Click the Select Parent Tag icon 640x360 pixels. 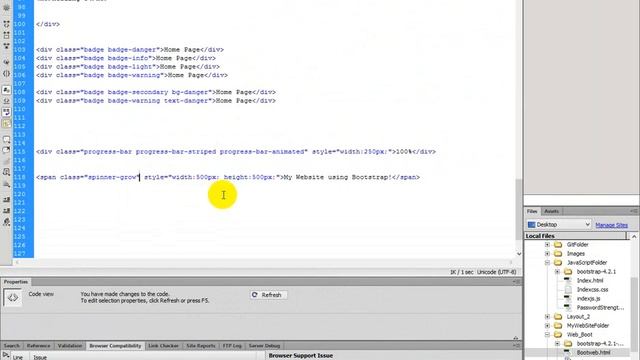click(7, 62)
